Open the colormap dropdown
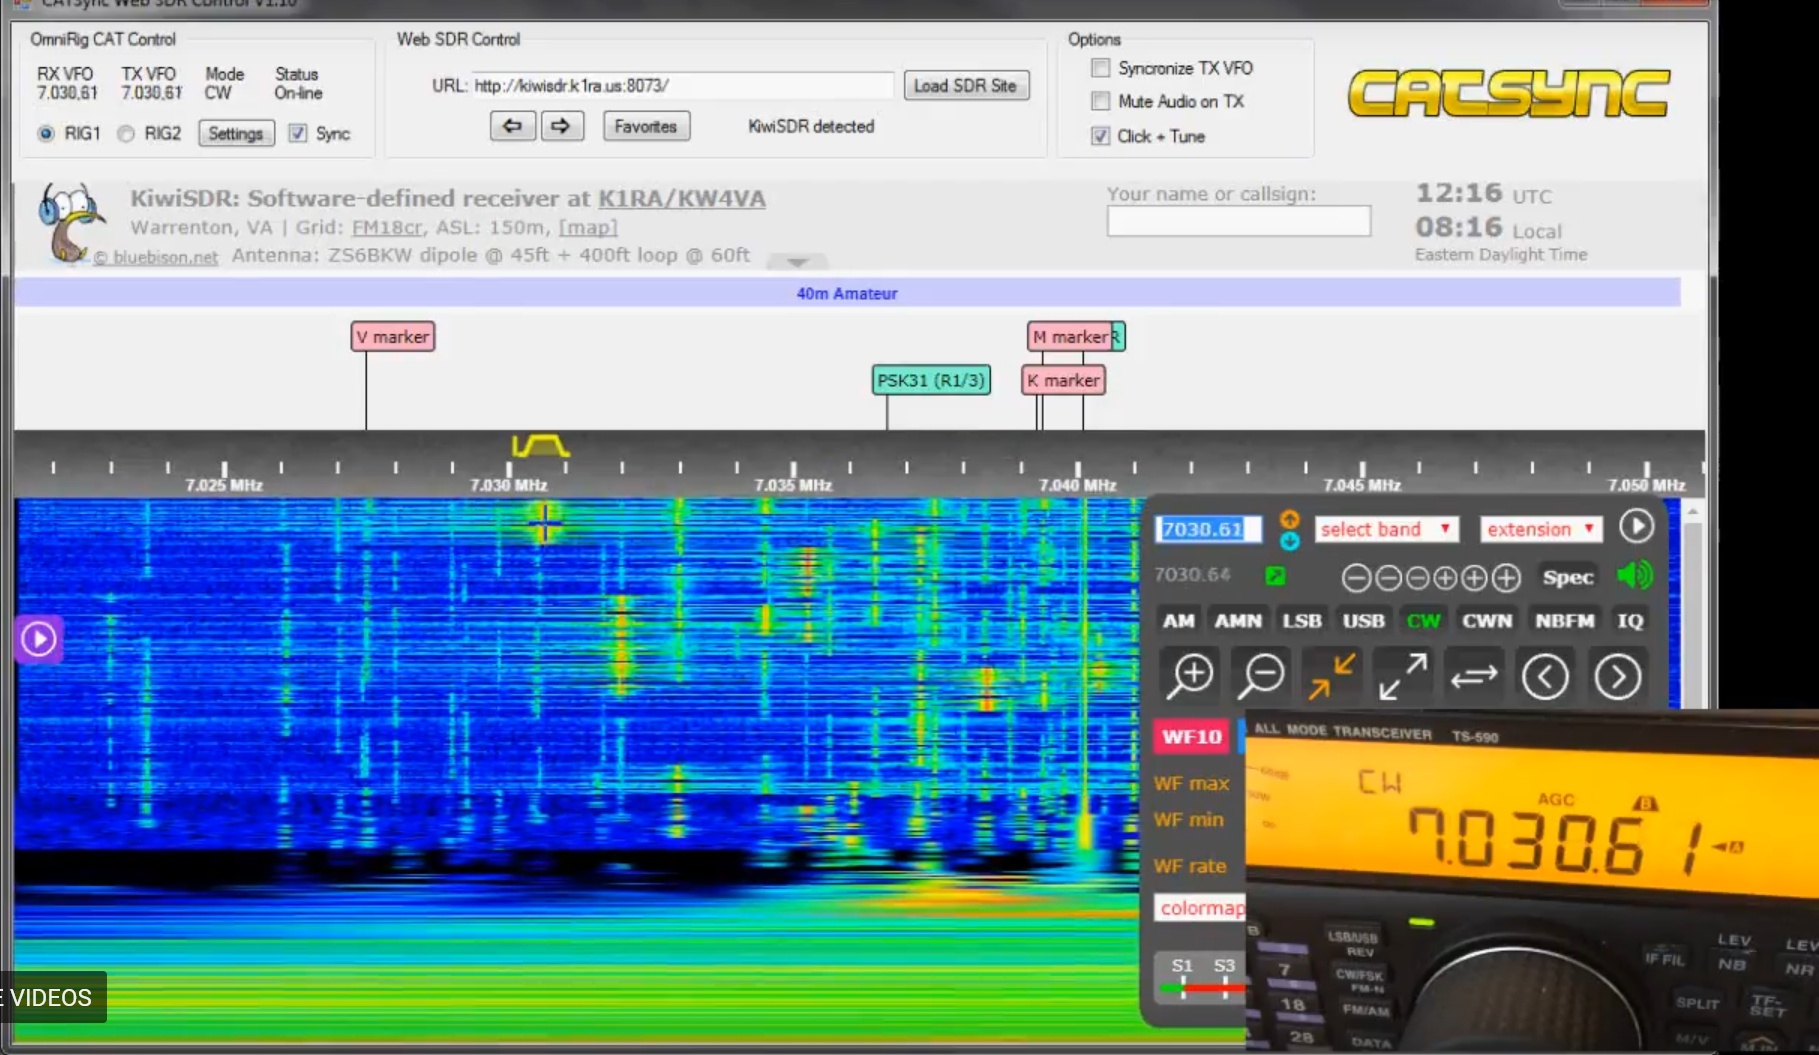The height and width of the screenshot is (1055, 1819). (1200, 907)
